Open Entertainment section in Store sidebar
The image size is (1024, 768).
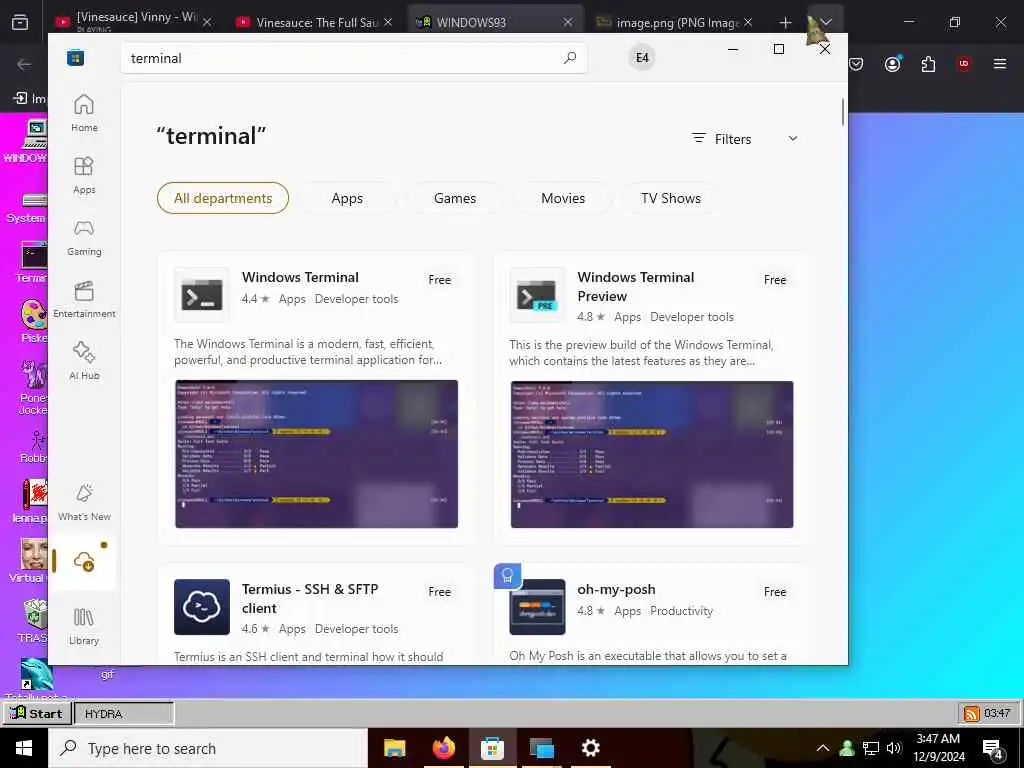84,299
